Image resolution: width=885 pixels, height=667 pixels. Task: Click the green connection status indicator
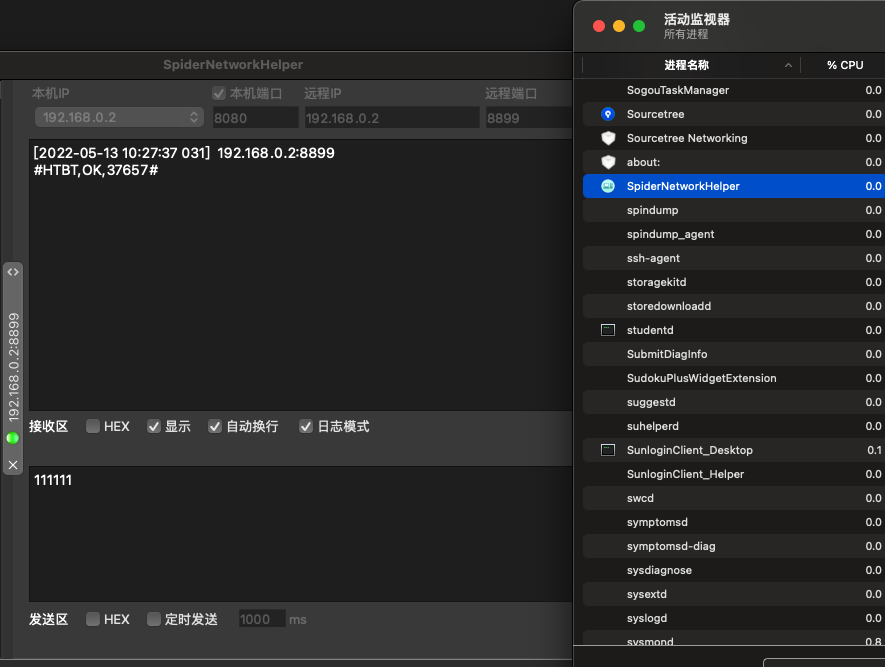(12, 438)
